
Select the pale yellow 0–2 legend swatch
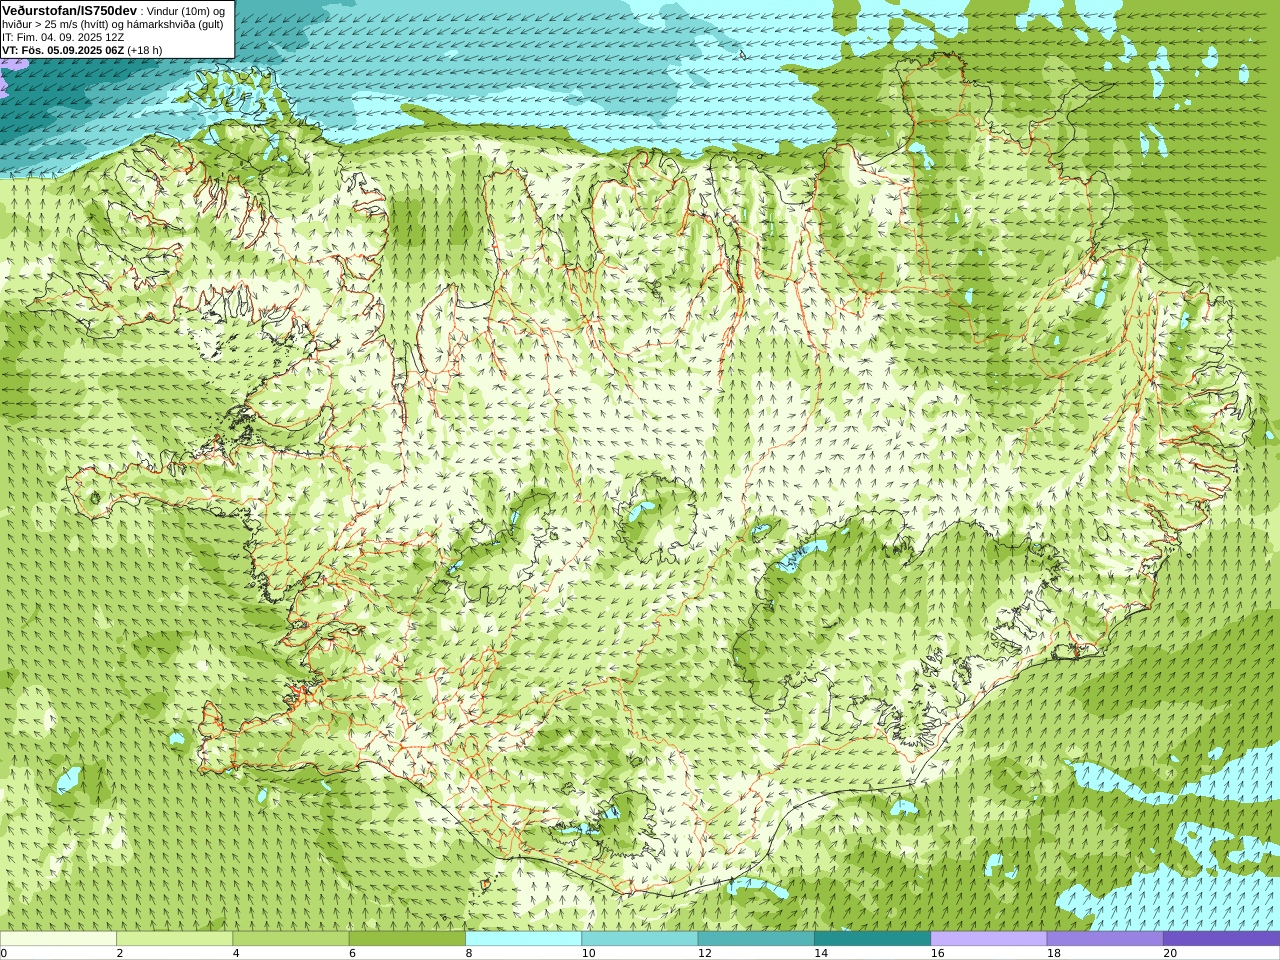[58, 939]
